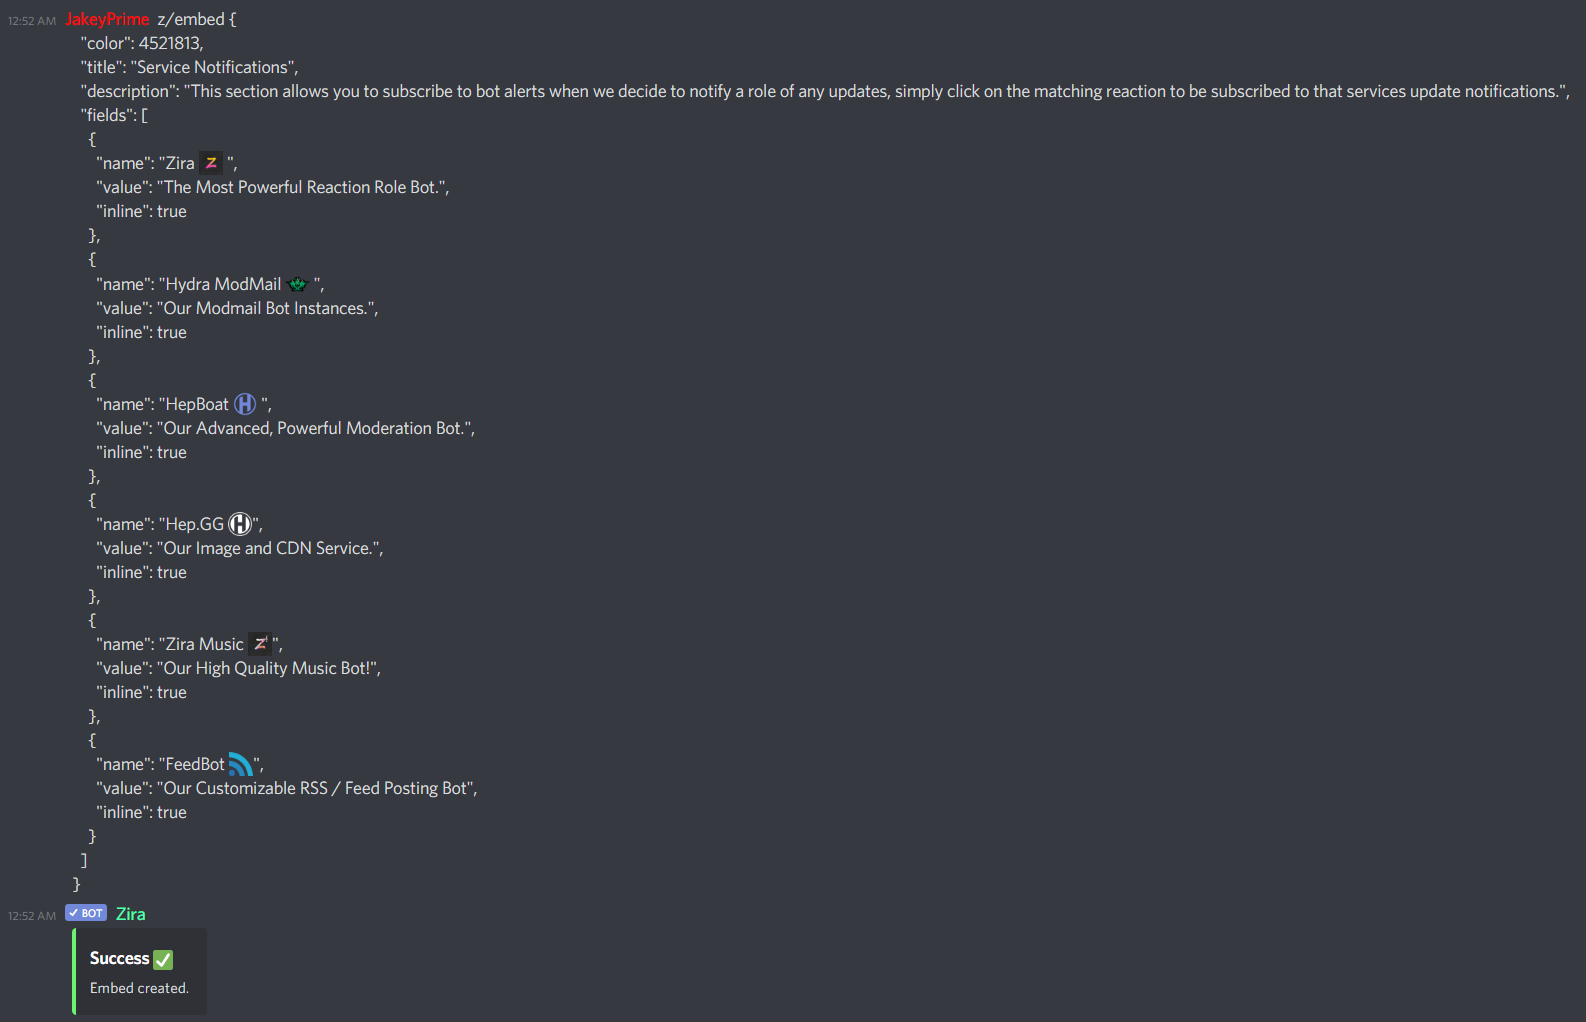This screenshot has width=1586, height=1022.
Task: Click the Hep.GG white H emoji
Action: tap(240, 524)
